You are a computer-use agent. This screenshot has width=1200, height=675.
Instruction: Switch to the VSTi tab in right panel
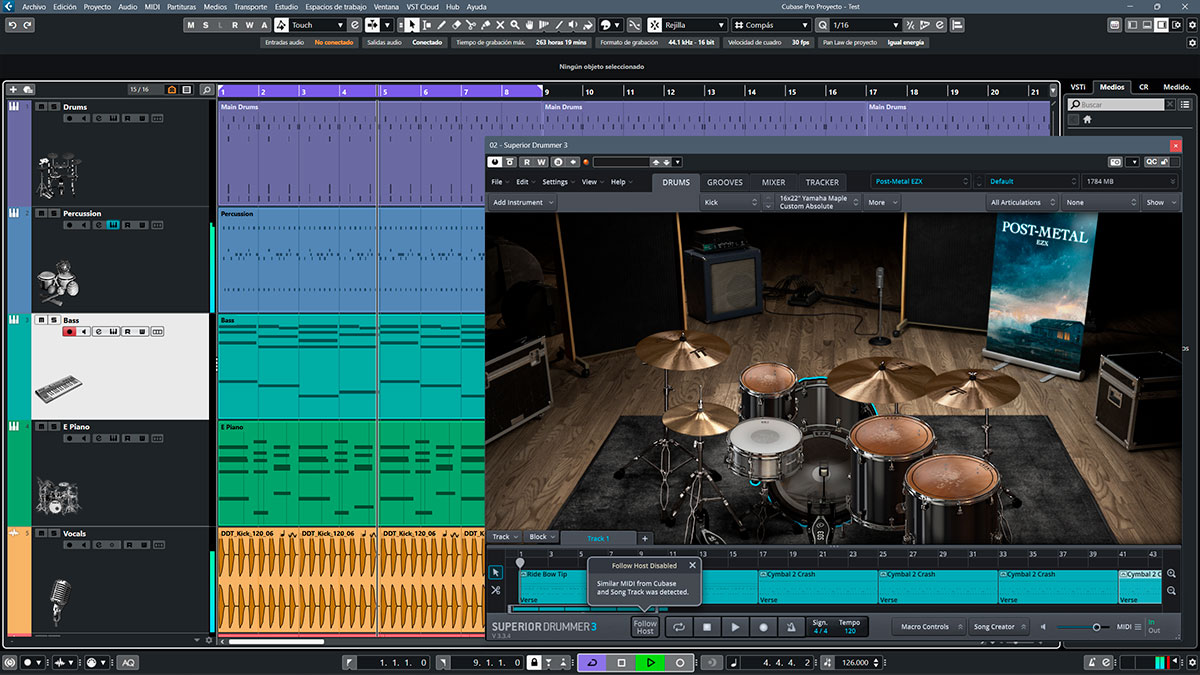pyautogui.click(x=1078, y=87)
